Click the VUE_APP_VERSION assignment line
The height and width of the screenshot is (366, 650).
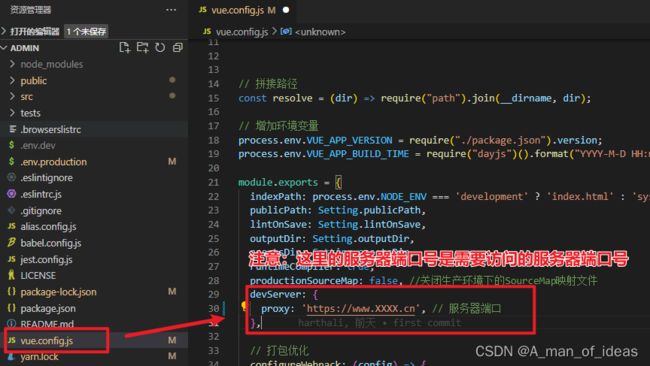tap(420, 141)
